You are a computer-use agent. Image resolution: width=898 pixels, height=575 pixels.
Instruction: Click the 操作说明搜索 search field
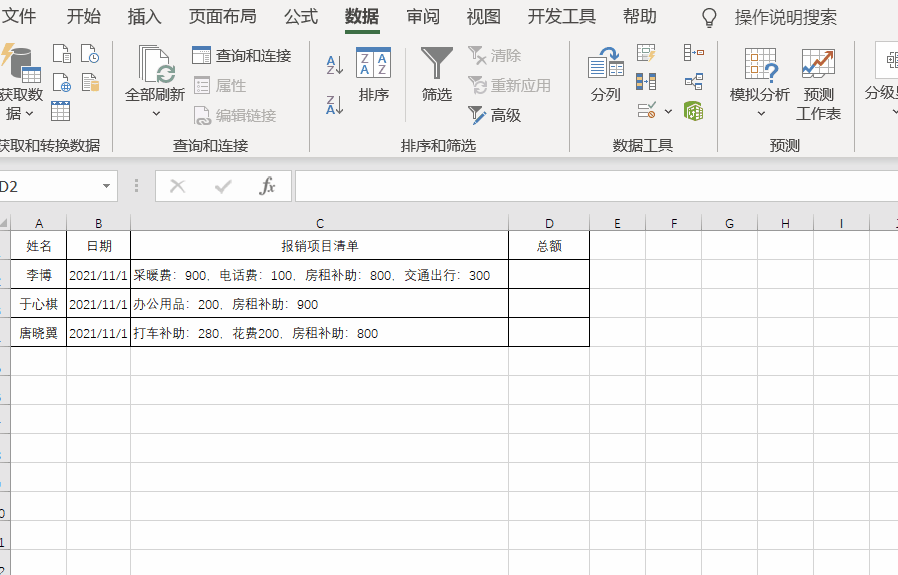786,18
